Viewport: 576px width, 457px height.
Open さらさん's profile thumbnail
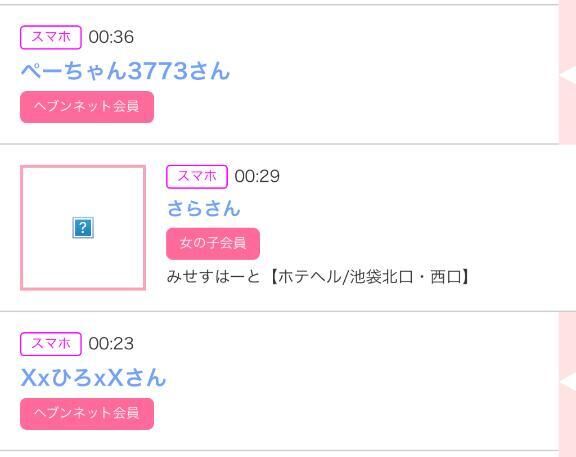[x=83, y=228]
